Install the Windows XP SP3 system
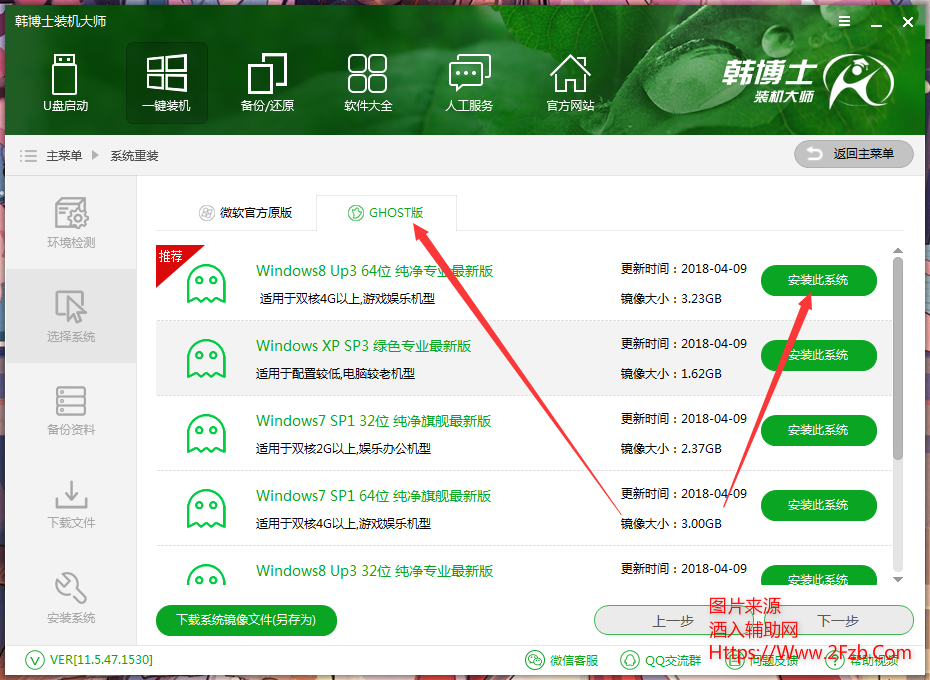The height and width of the screenshot is (680, 930). point(818,355)
